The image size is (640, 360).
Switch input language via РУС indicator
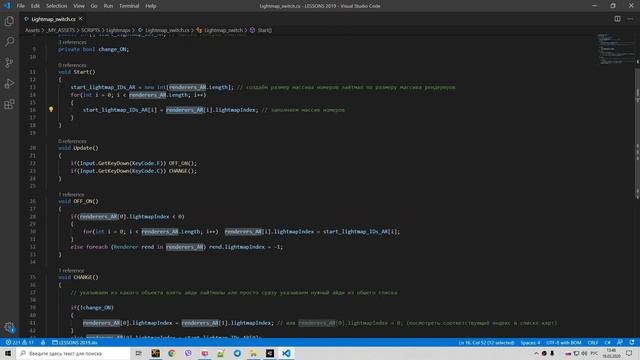[x=594, y=353]
